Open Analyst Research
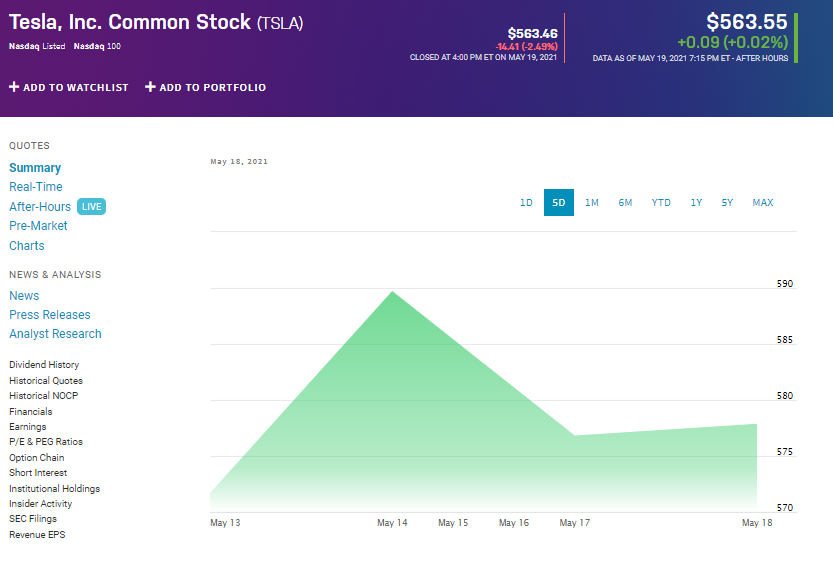This screenshot has width=833, height=576. click(55, 334)
